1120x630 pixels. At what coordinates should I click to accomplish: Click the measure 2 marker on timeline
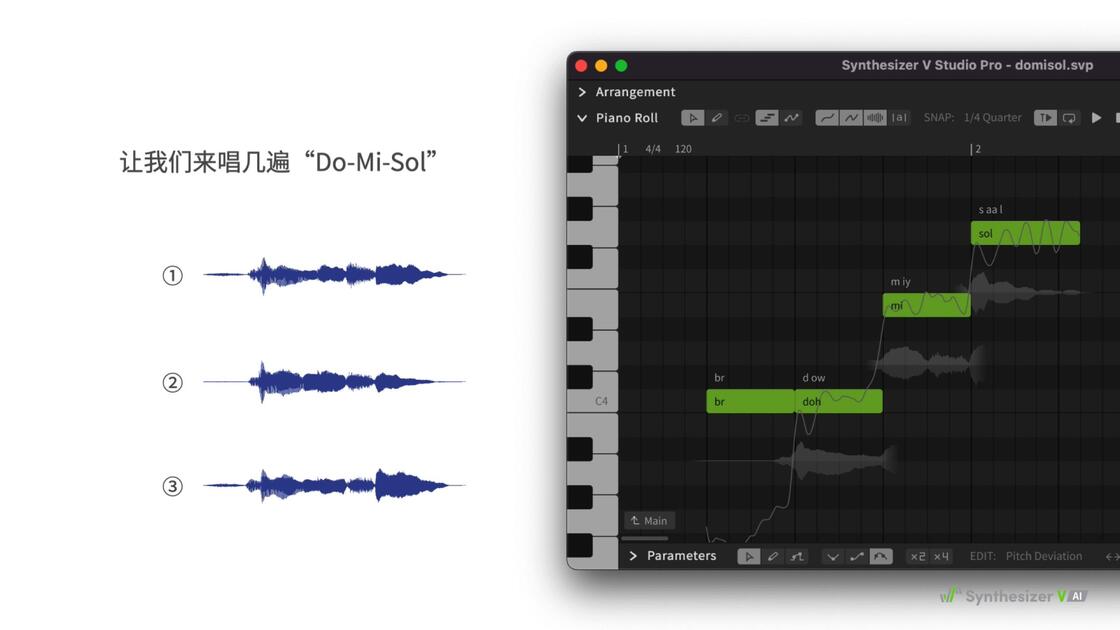pos(976,149)
